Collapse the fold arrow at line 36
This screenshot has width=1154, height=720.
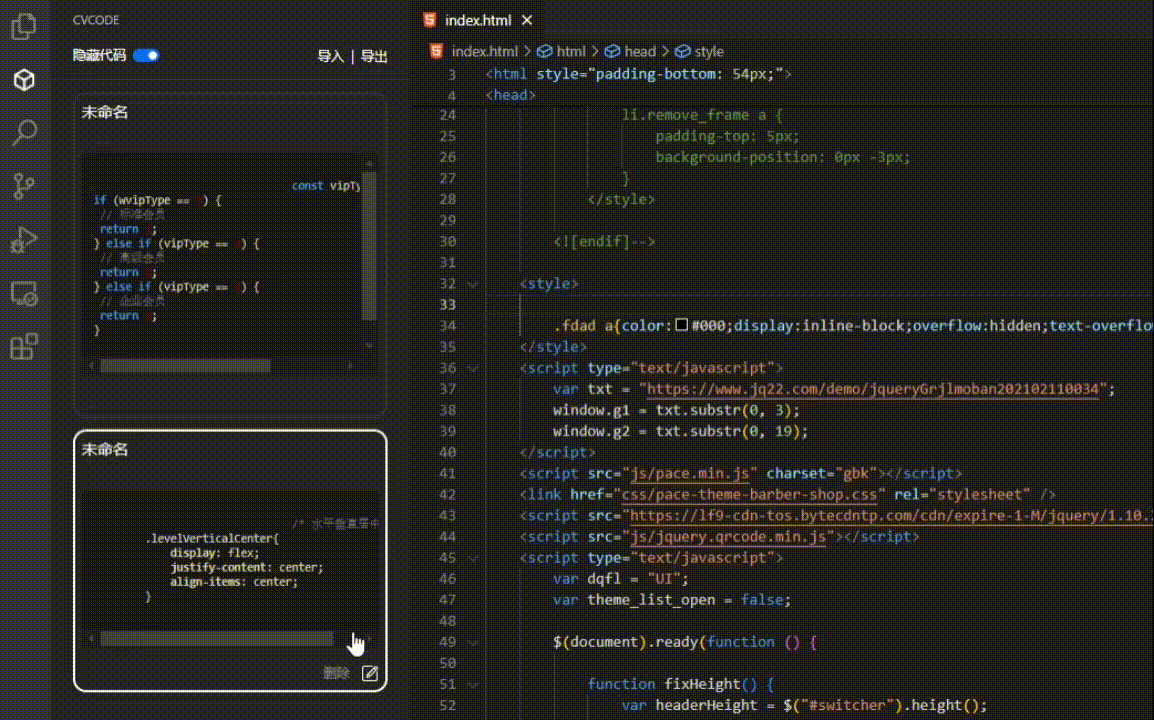tap(472, 368)
